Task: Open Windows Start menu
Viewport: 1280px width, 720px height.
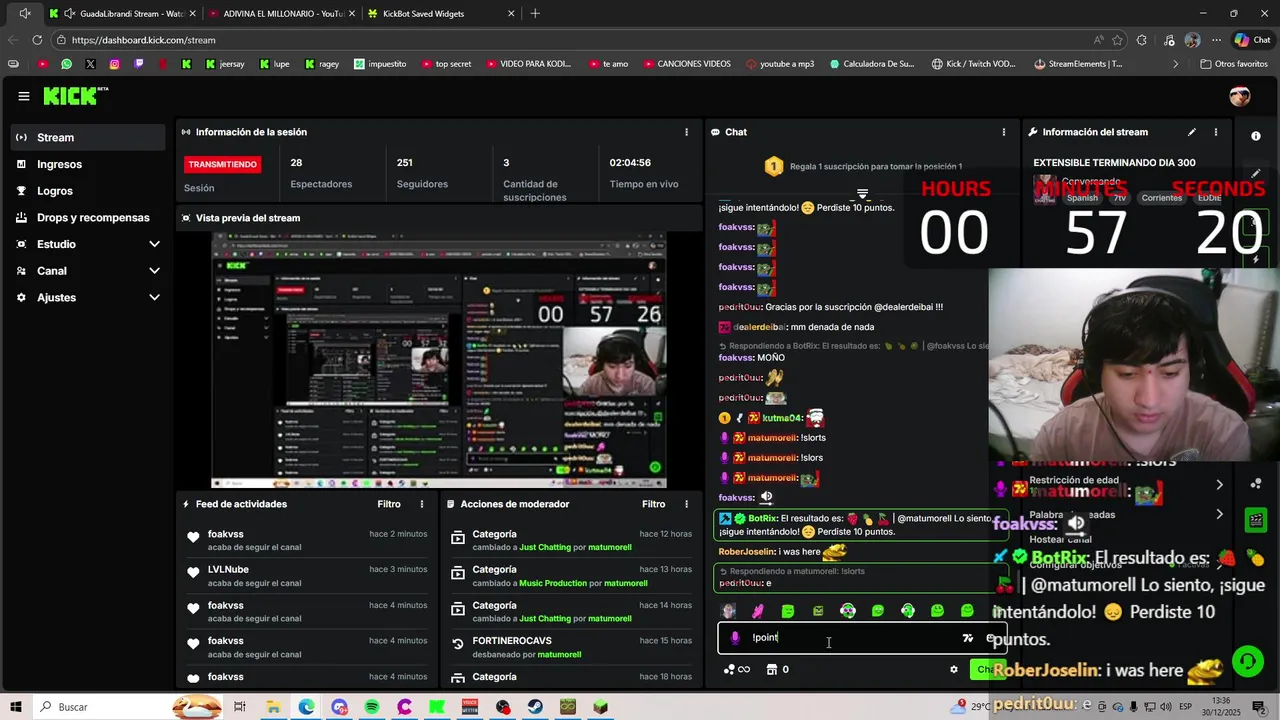Action: pos(15,707)
